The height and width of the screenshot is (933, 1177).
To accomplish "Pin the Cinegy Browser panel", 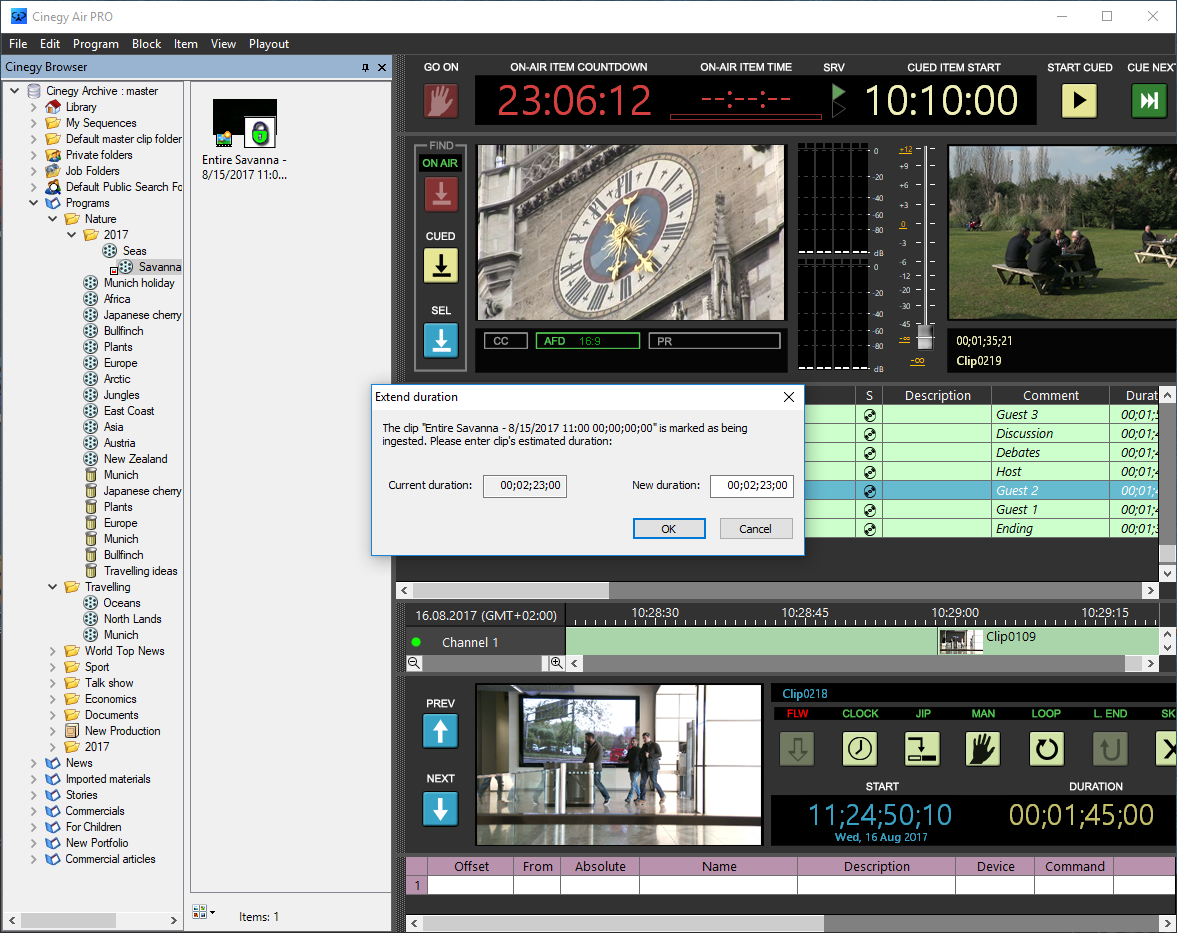I will tap(366, 68).
